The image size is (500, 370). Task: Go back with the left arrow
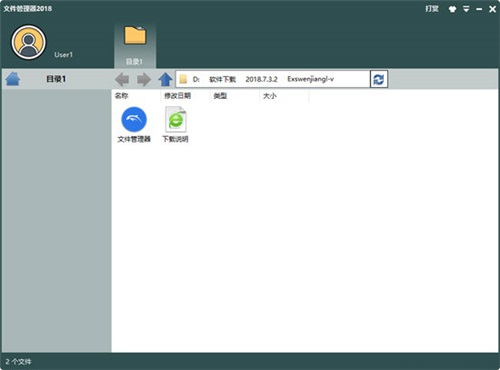(122, 79)
